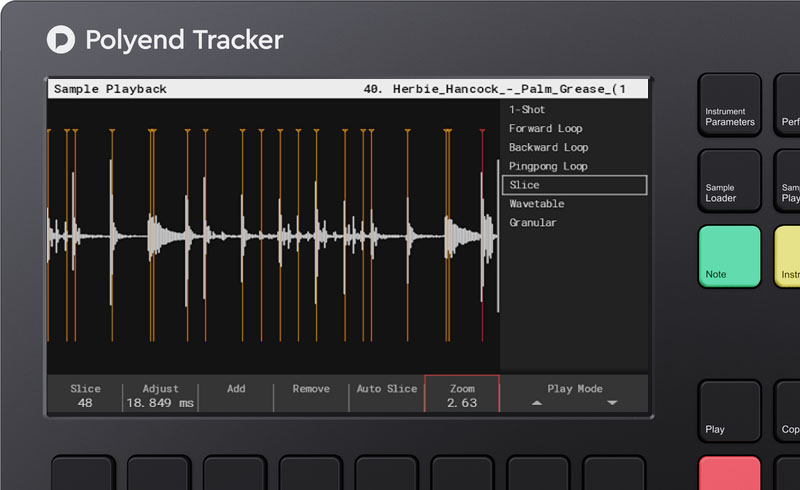Screen dimensions: 800x490
Task: Open the Instrument Parameters button
Action: coord(730,105)
